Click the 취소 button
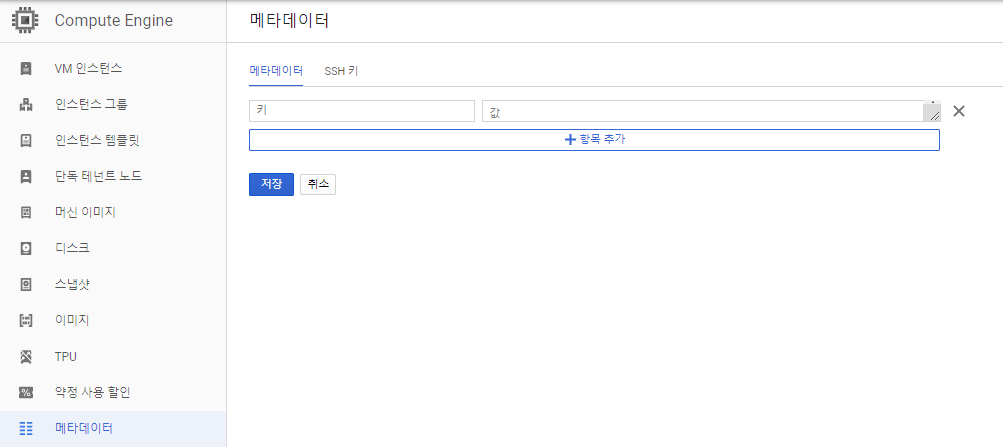The height and width of the screenshot is (447, 1003). tap(318, 184)
